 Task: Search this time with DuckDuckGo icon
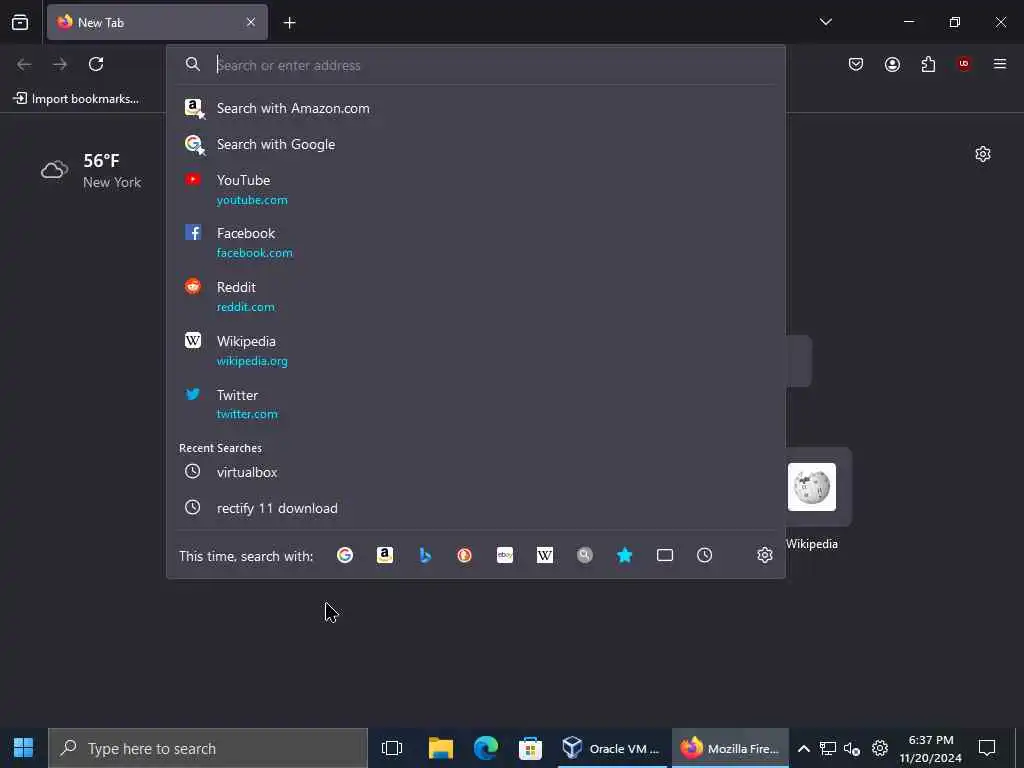[464, 555]
